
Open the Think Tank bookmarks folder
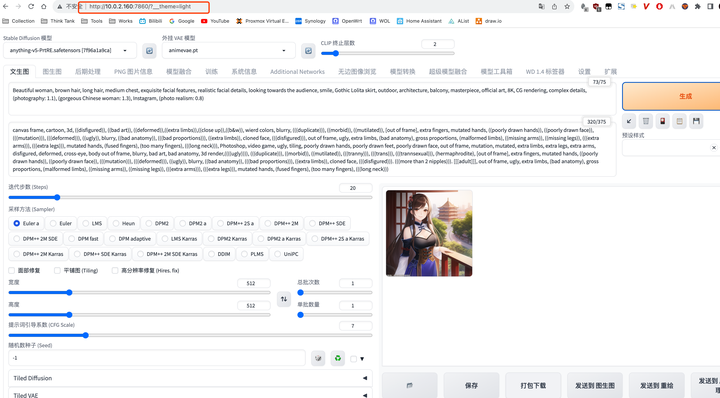pos(58,21)
